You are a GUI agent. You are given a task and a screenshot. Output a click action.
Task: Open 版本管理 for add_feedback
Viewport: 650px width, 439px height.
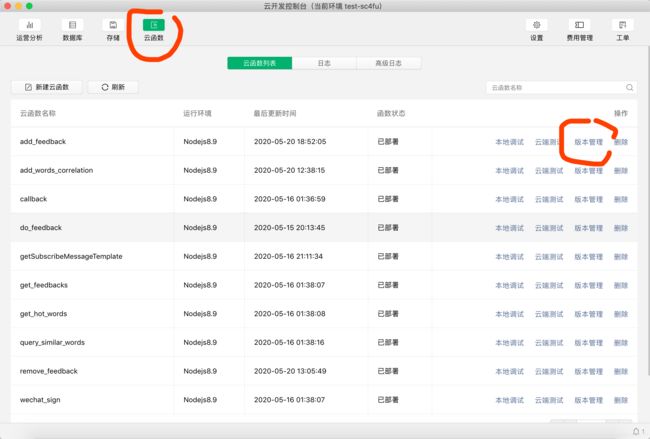(x=588, y=142)
